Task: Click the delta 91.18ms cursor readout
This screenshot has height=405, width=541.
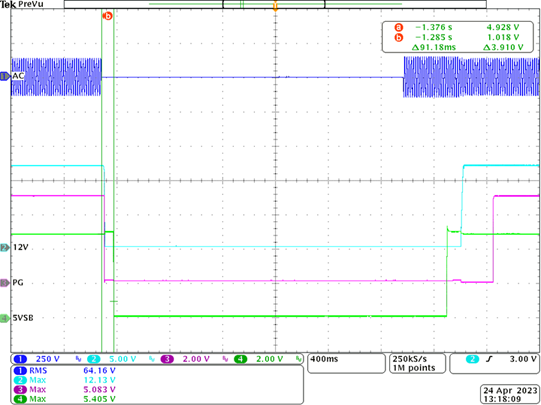Action: 434,47
